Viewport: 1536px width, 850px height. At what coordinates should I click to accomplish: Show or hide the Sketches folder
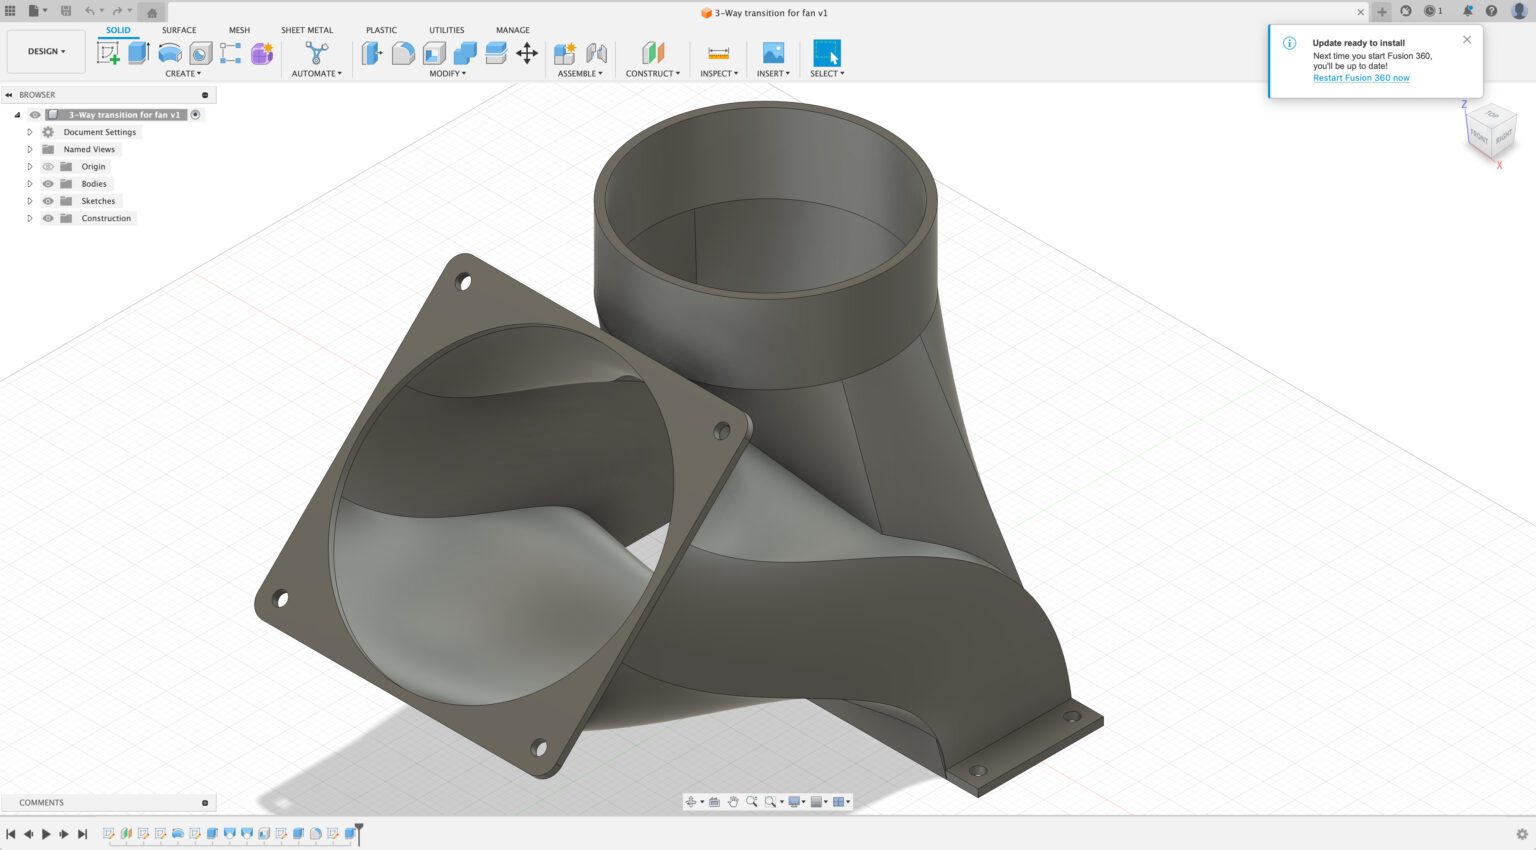[x=47, y=200]
